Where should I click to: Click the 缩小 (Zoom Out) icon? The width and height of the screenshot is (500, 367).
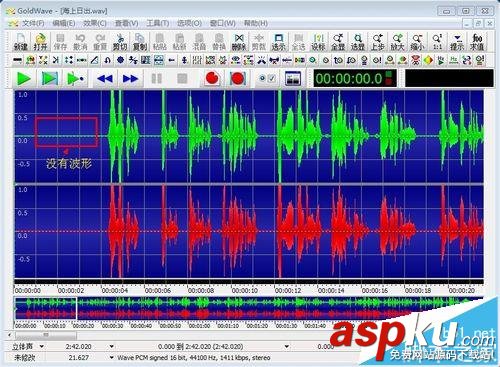point(417,42)
